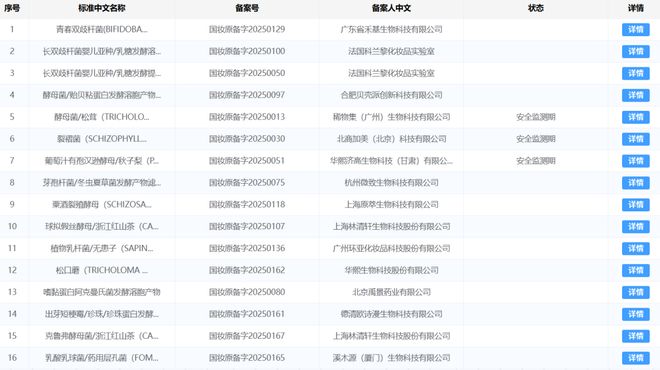This screenshot has width=660, height=370.
Task: Click record number 国妆原备字20250030
Action: (x=247, y=139)
